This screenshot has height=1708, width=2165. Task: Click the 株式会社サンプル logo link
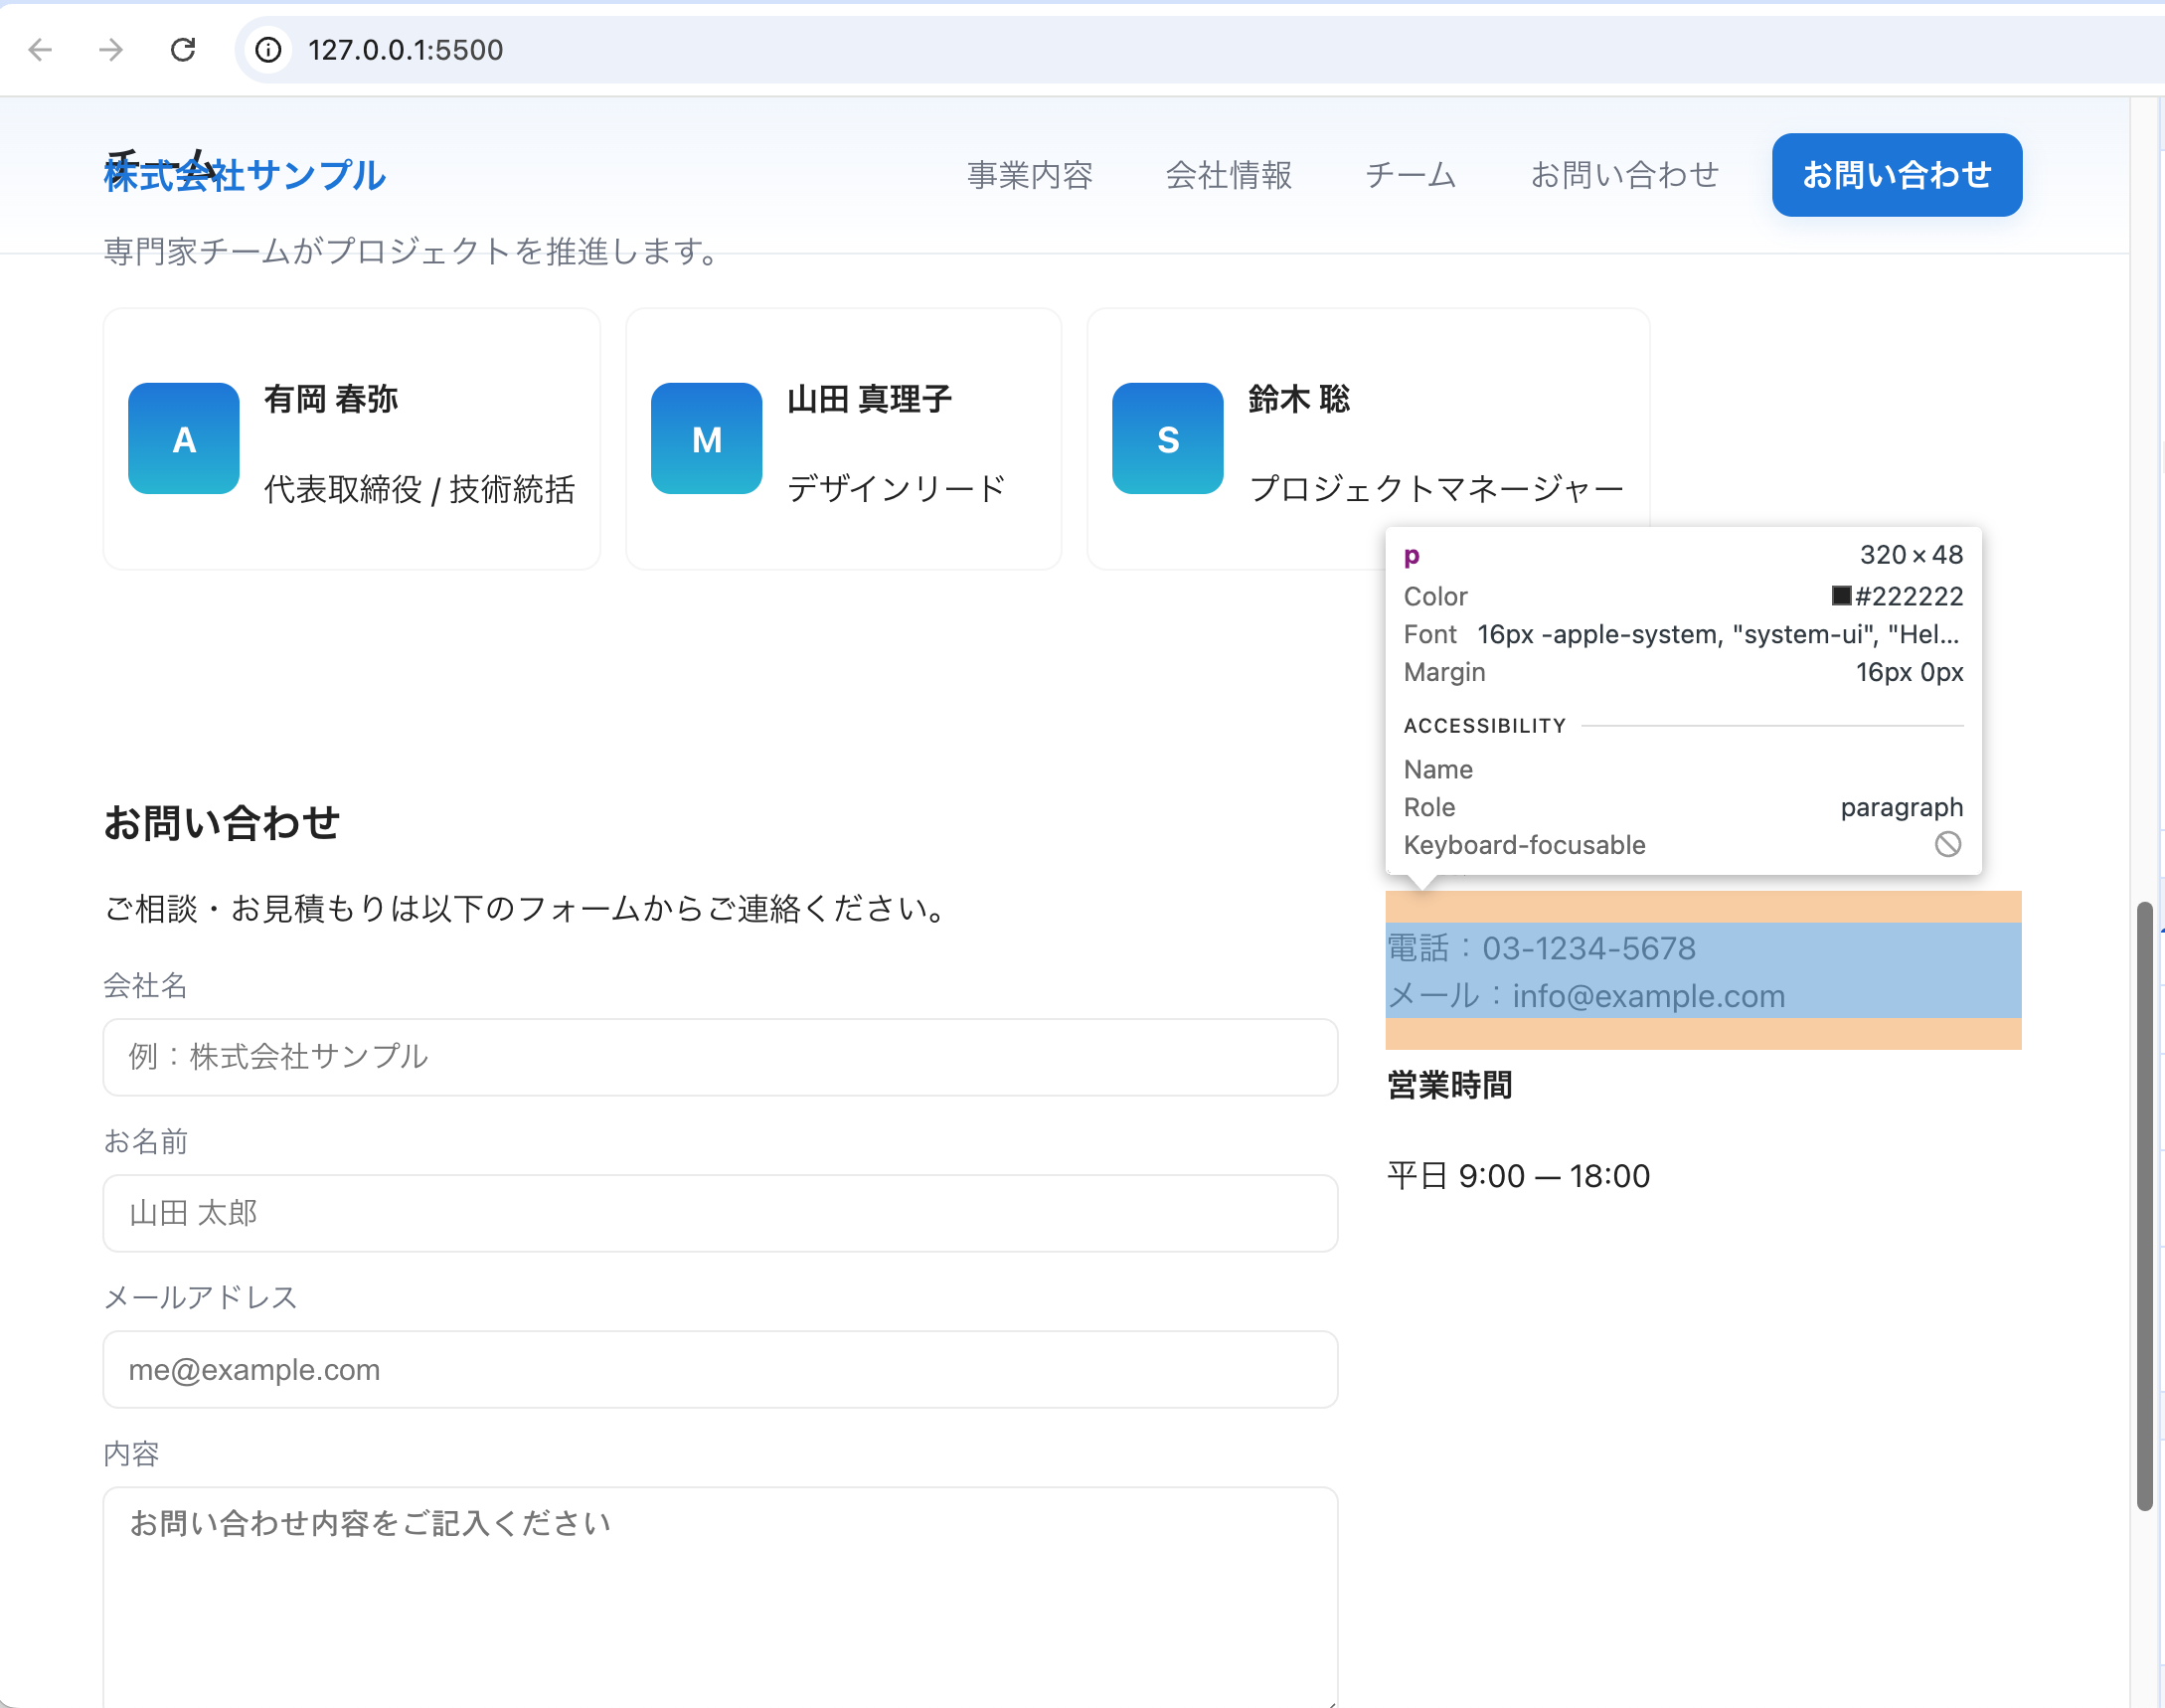click(245, 175)
